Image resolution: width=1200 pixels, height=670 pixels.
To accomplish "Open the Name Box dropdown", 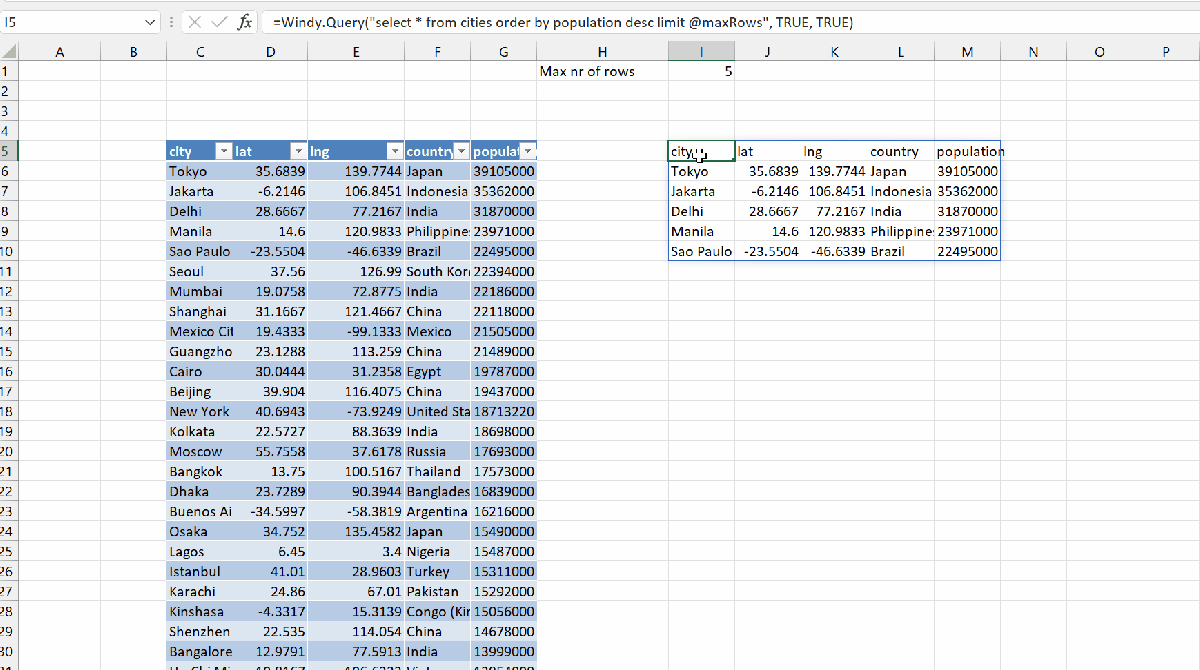I will pos(150,22).
